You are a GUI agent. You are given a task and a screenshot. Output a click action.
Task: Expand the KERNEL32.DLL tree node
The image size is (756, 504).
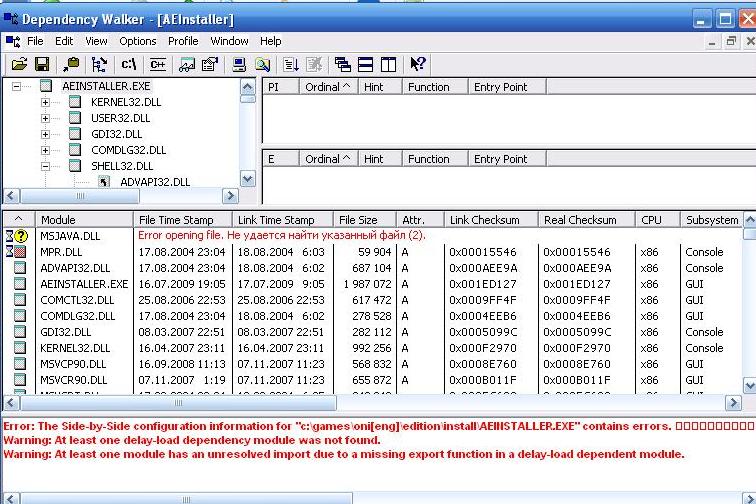click(45, 102)
